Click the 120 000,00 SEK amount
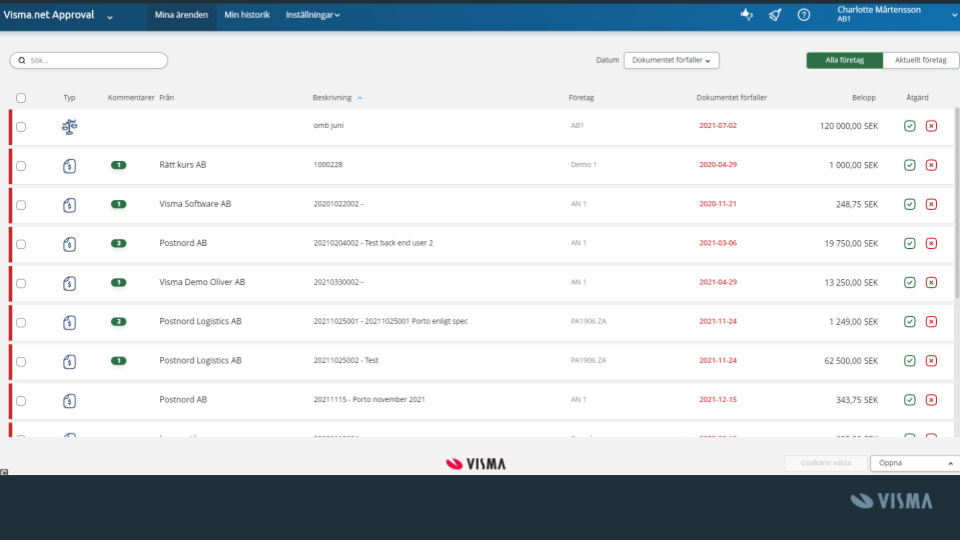This screenshot has width=960, height=540. [x=849, y=126]
